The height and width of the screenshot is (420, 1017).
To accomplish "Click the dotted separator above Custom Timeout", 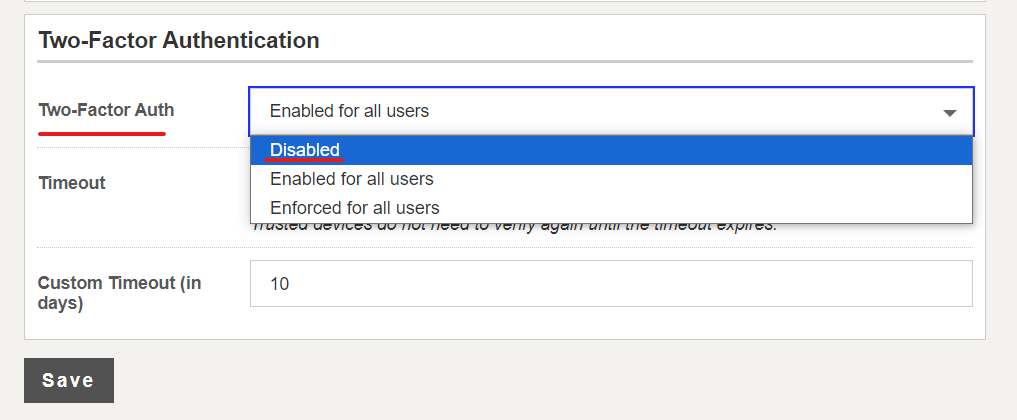I will point(505,248).
